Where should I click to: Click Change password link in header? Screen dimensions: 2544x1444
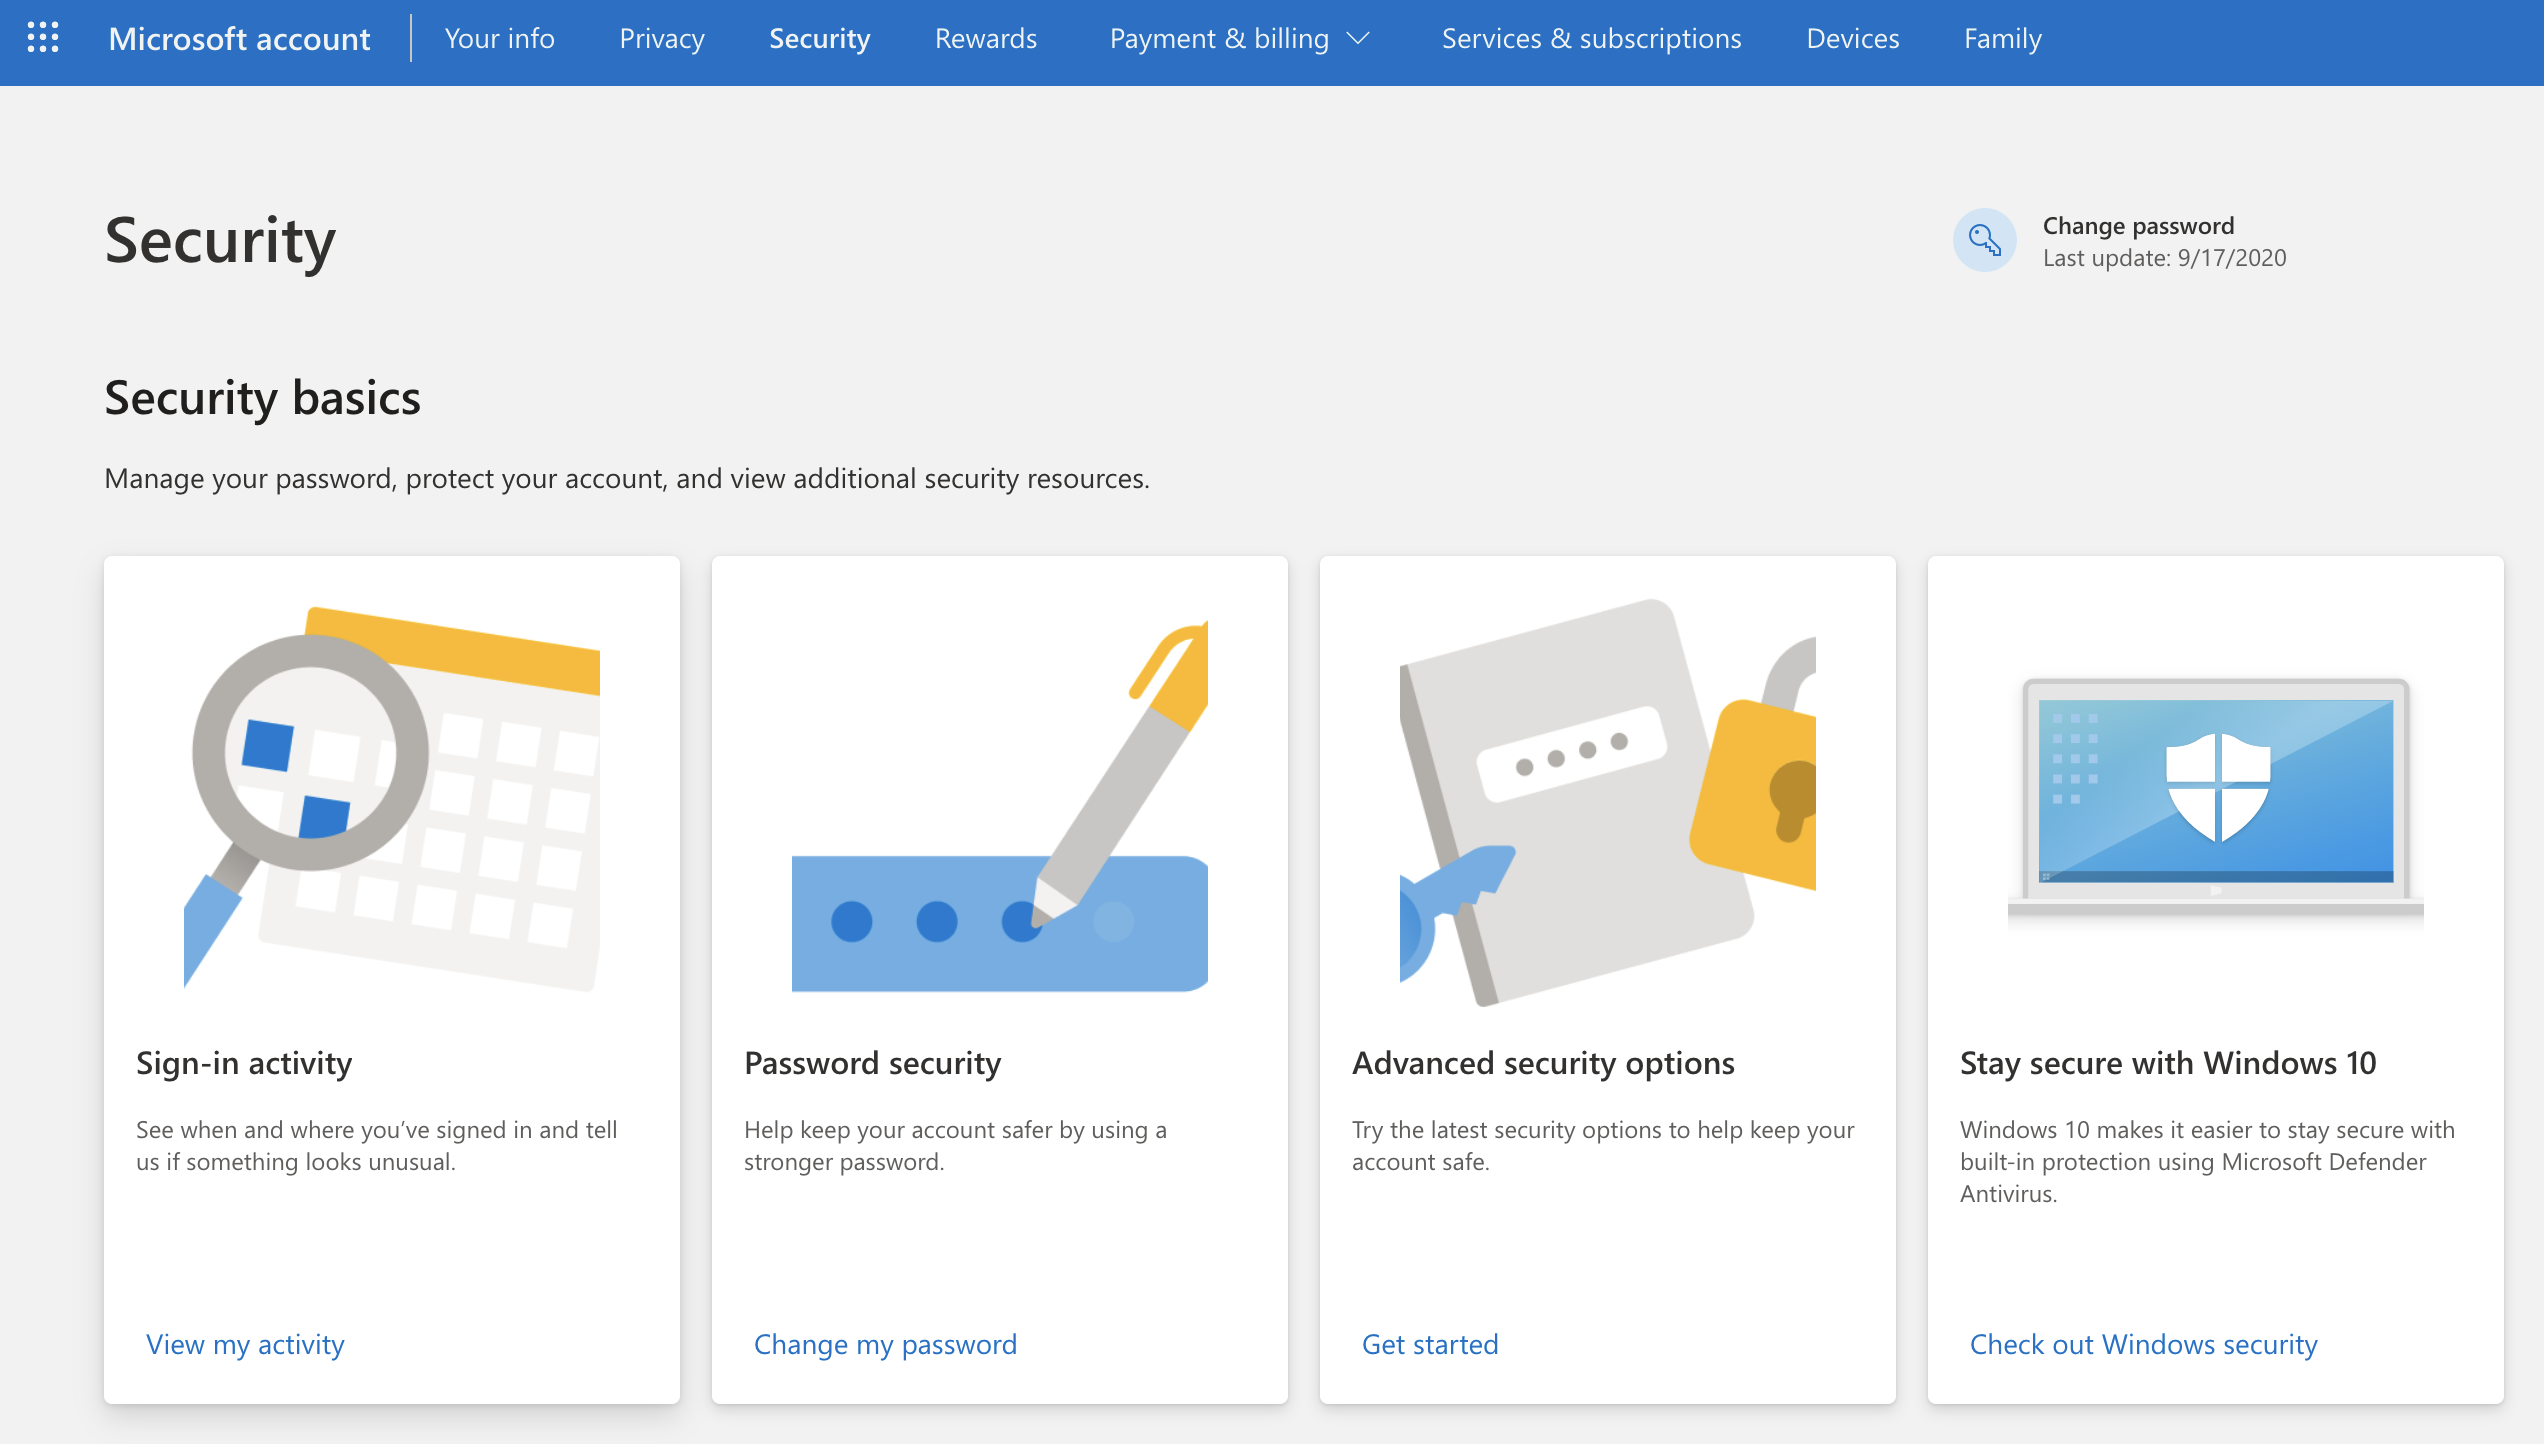(2138, 225)
